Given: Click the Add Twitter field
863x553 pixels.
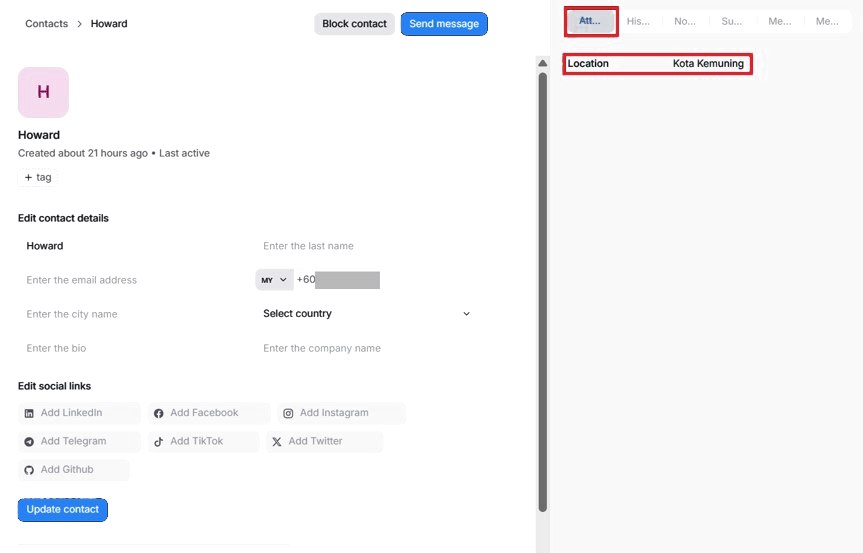Looking at the screenshot, I should tap(324, 441).
